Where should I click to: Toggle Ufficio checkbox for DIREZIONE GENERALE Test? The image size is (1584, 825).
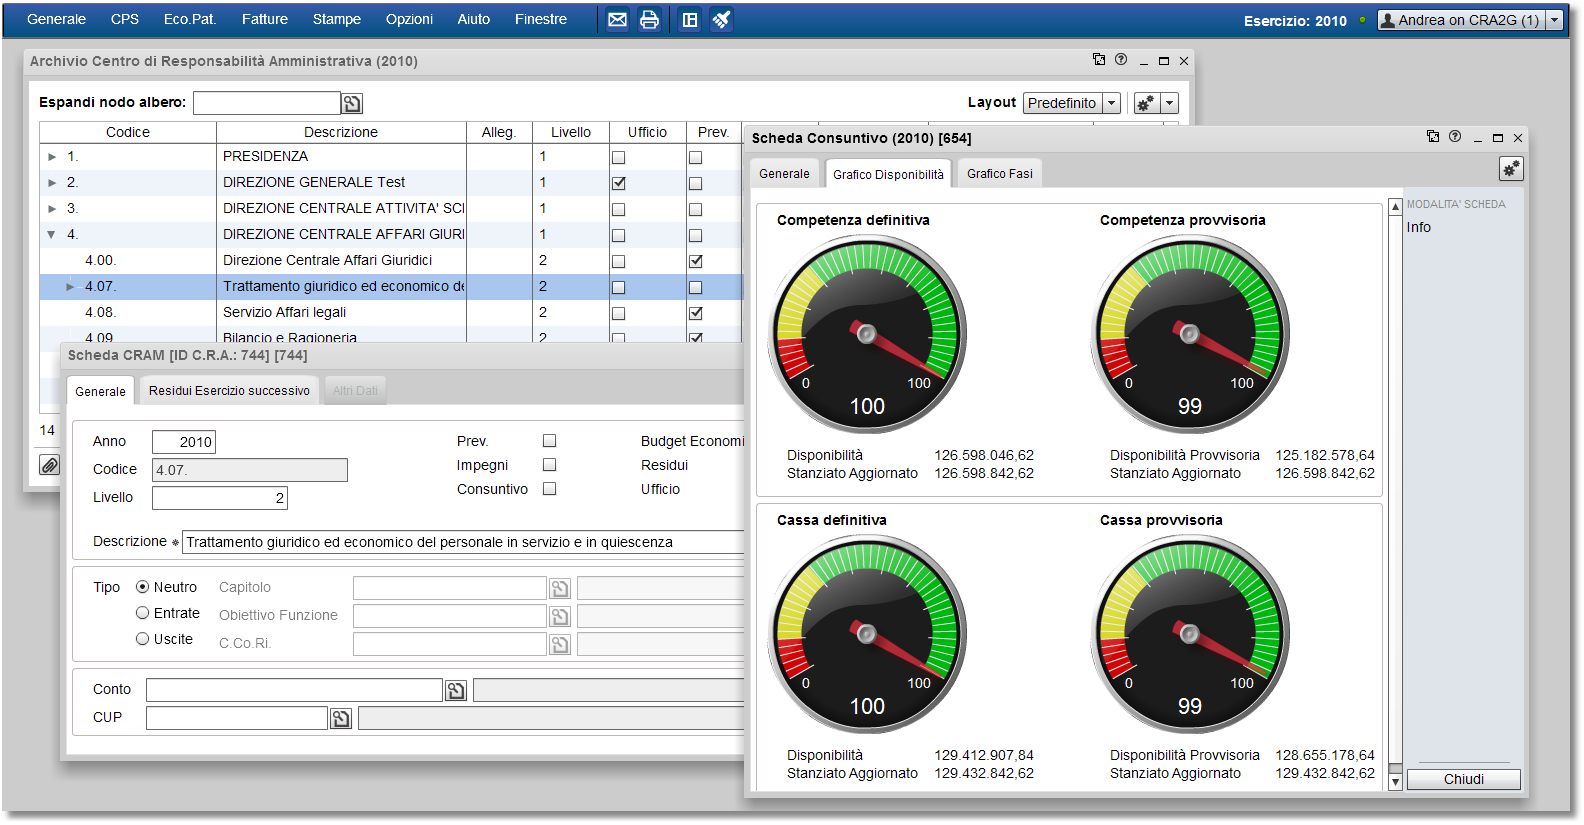pos(618,183)
